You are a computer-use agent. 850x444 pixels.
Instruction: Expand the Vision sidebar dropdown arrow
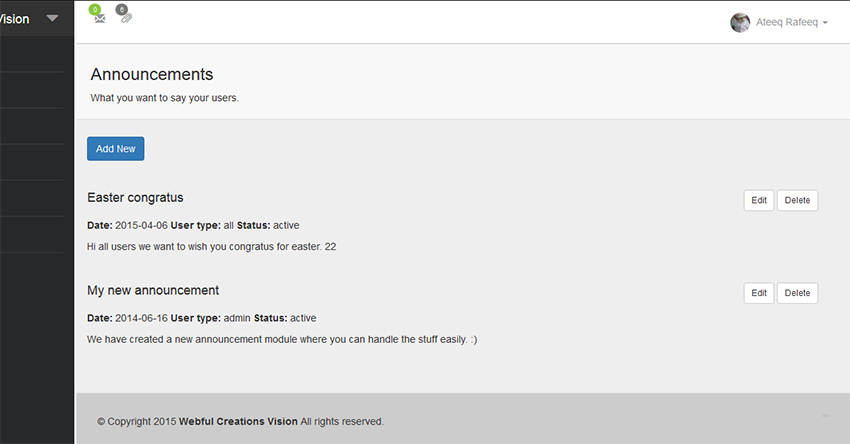point(52,19)
